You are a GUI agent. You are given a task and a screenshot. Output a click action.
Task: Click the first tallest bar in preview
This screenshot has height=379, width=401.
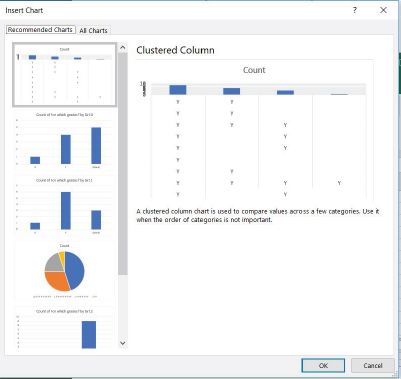pos(178,90)
